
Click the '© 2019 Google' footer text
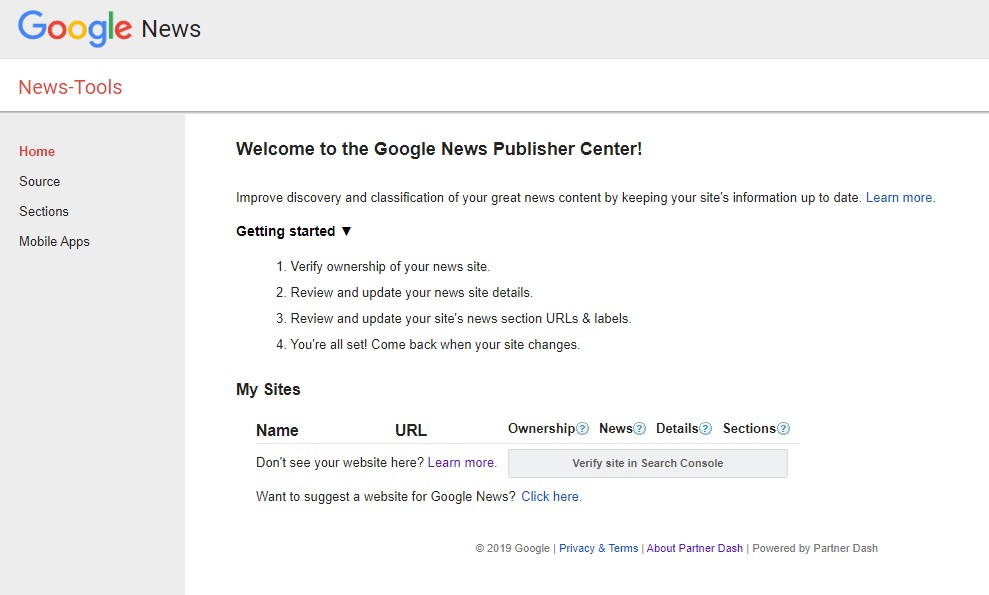tap(512, 548)
